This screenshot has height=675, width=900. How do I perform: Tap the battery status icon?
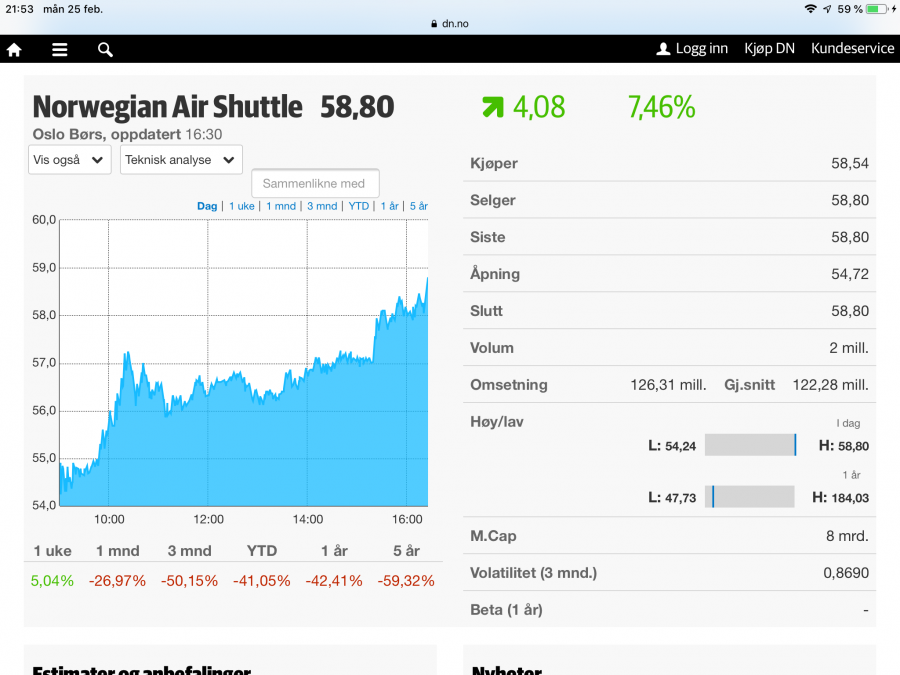point(877,9)
